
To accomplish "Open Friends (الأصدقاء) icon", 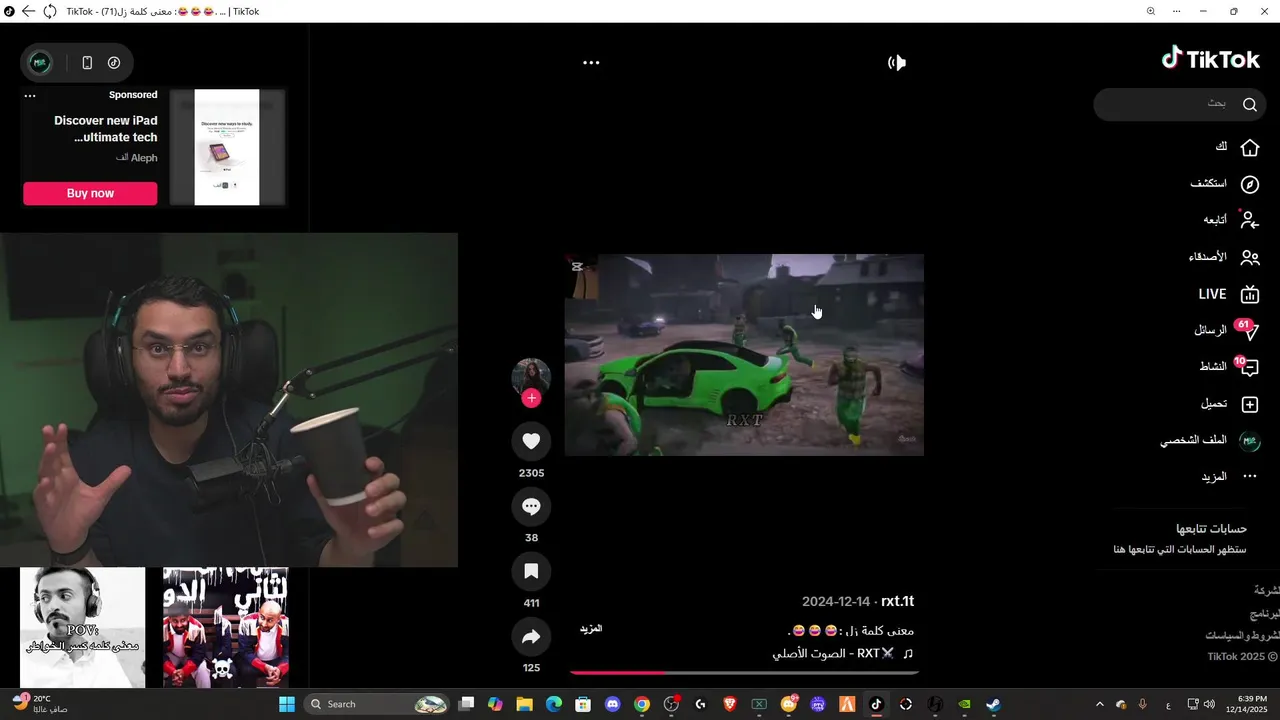I will click(x=1249, y=257).
